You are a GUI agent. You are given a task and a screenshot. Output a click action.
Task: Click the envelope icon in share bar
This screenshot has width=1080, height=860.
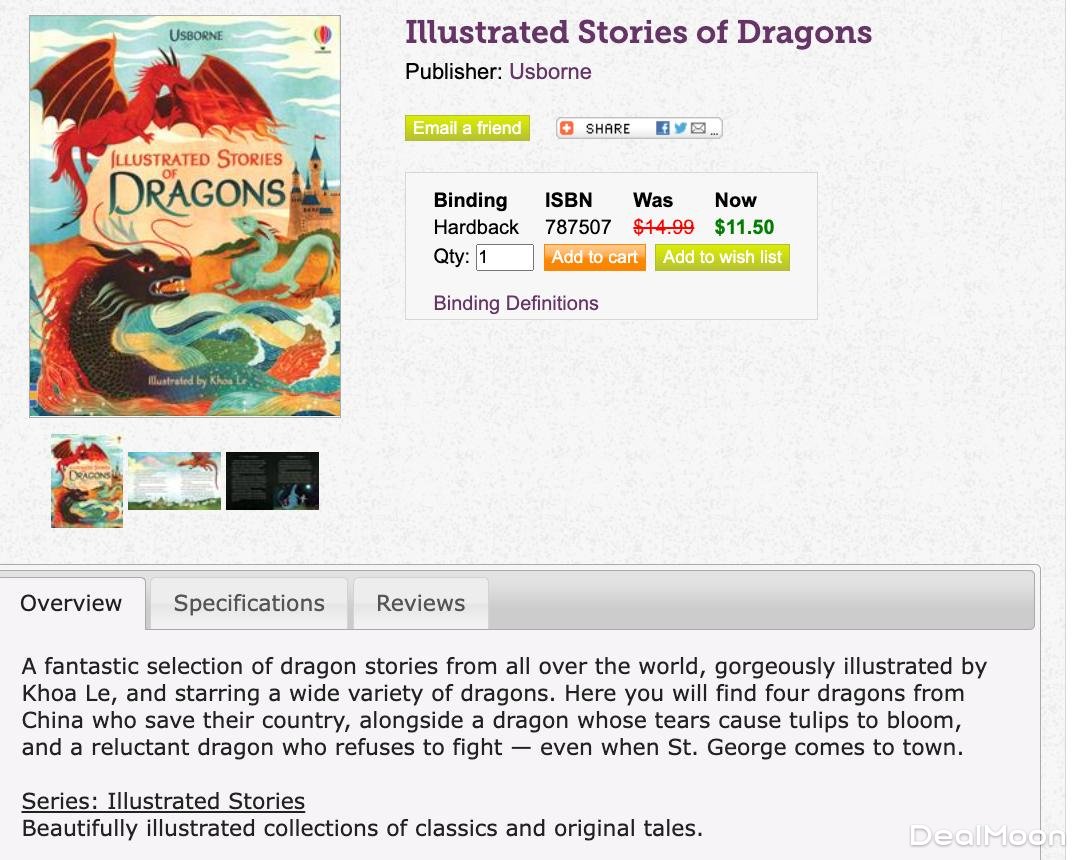(x=698, y=128)
